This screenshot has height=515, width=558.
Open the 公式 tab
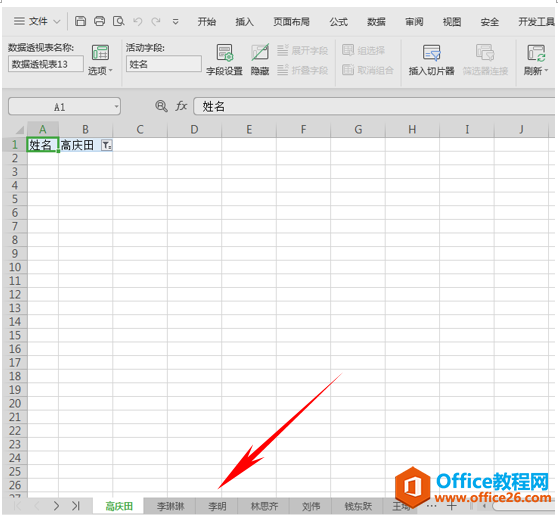(x=338, y=22)
